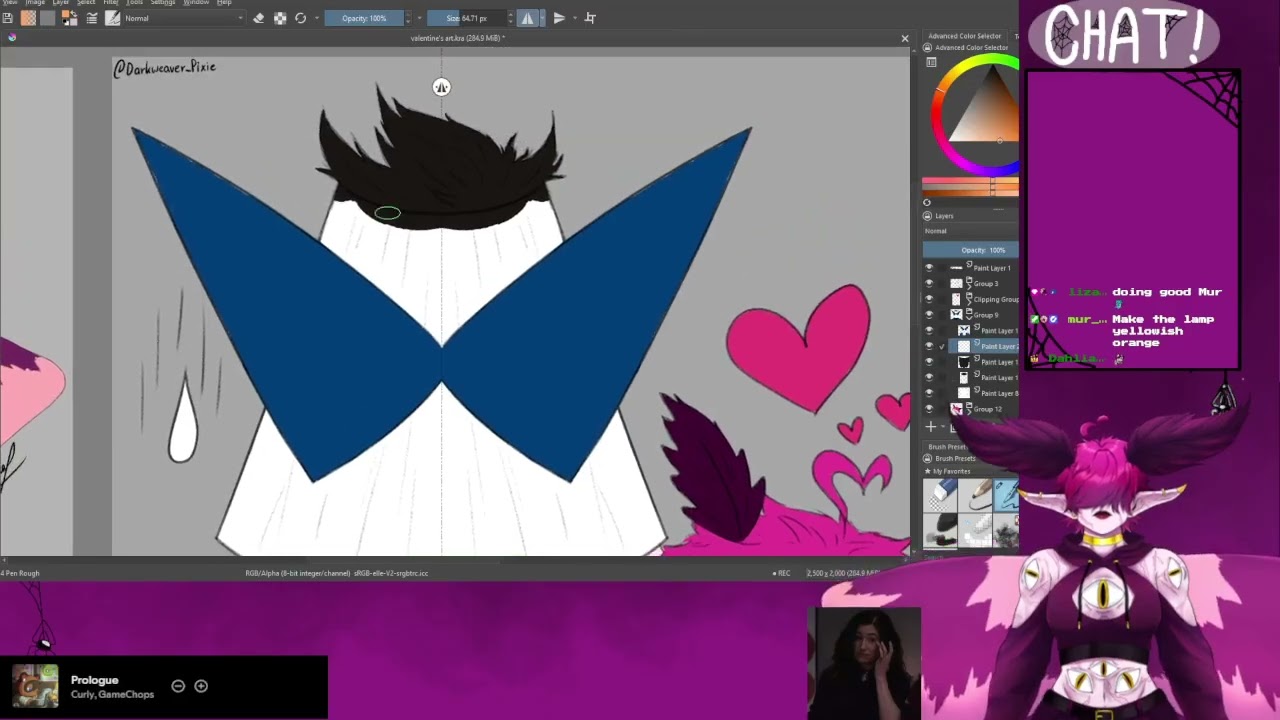The height and width of the screenshot is (720, 1280).
Task: Toggle preserve alpha checkerboard icon
Action: pos(280,18)
